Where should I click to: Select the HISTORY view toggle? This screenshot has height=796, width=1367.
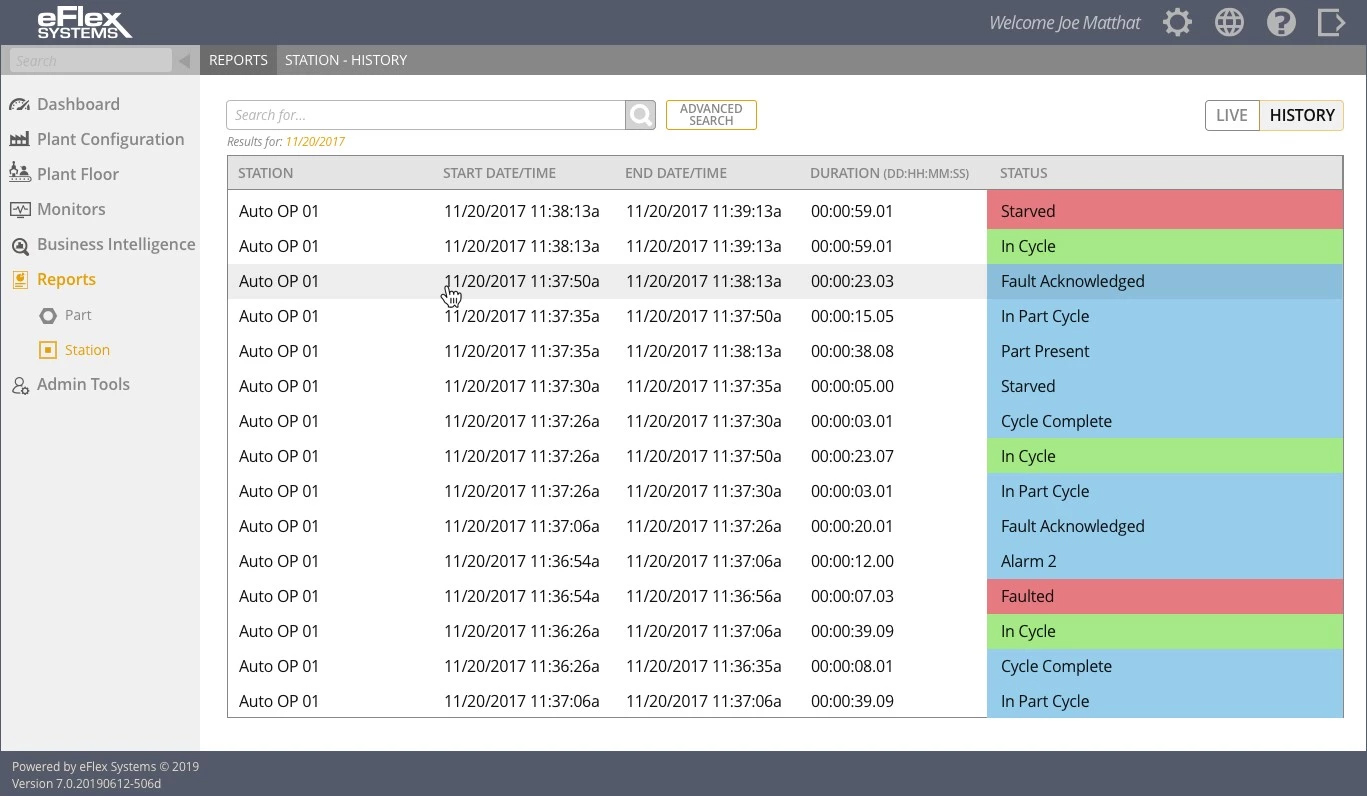click(x=1301, y=115)
